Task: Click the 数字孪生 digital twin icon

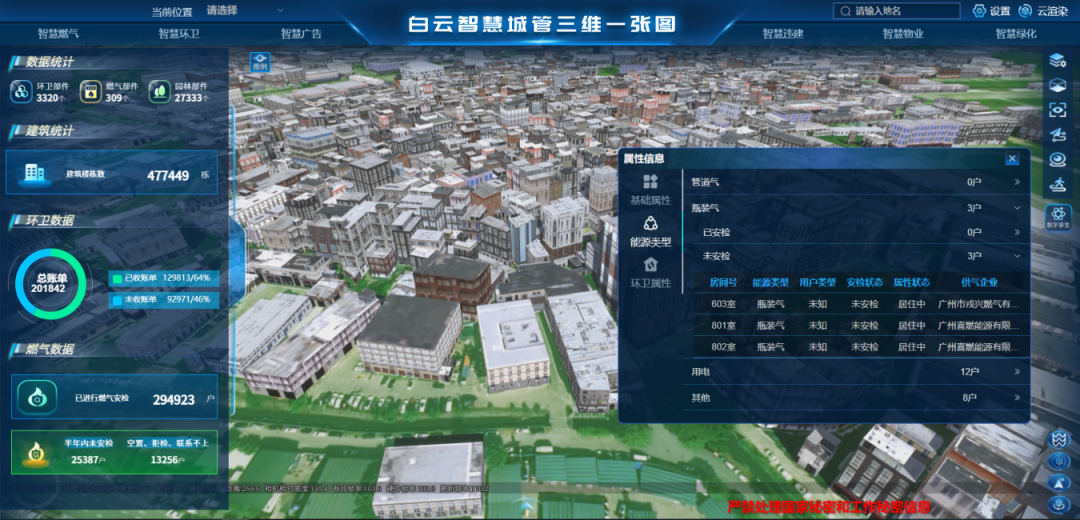Action: coord(1058,214)
